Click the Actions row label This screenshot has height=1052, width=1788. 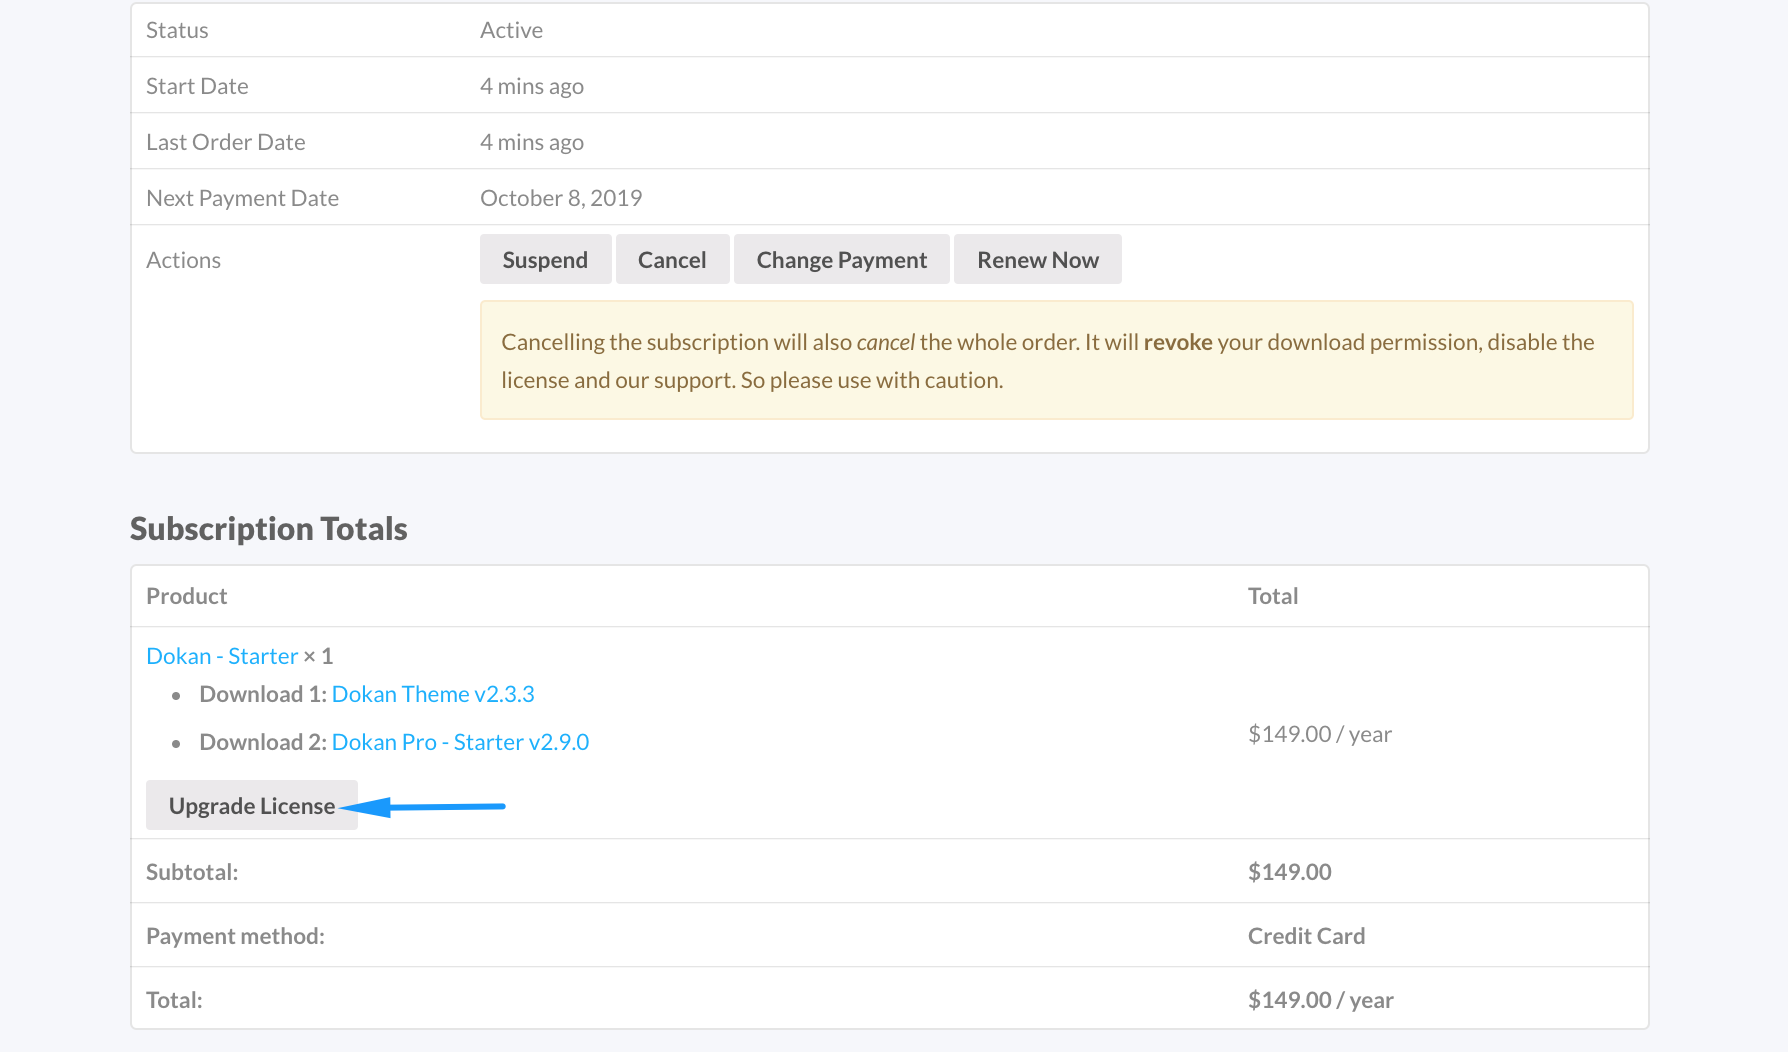[183, 260]
